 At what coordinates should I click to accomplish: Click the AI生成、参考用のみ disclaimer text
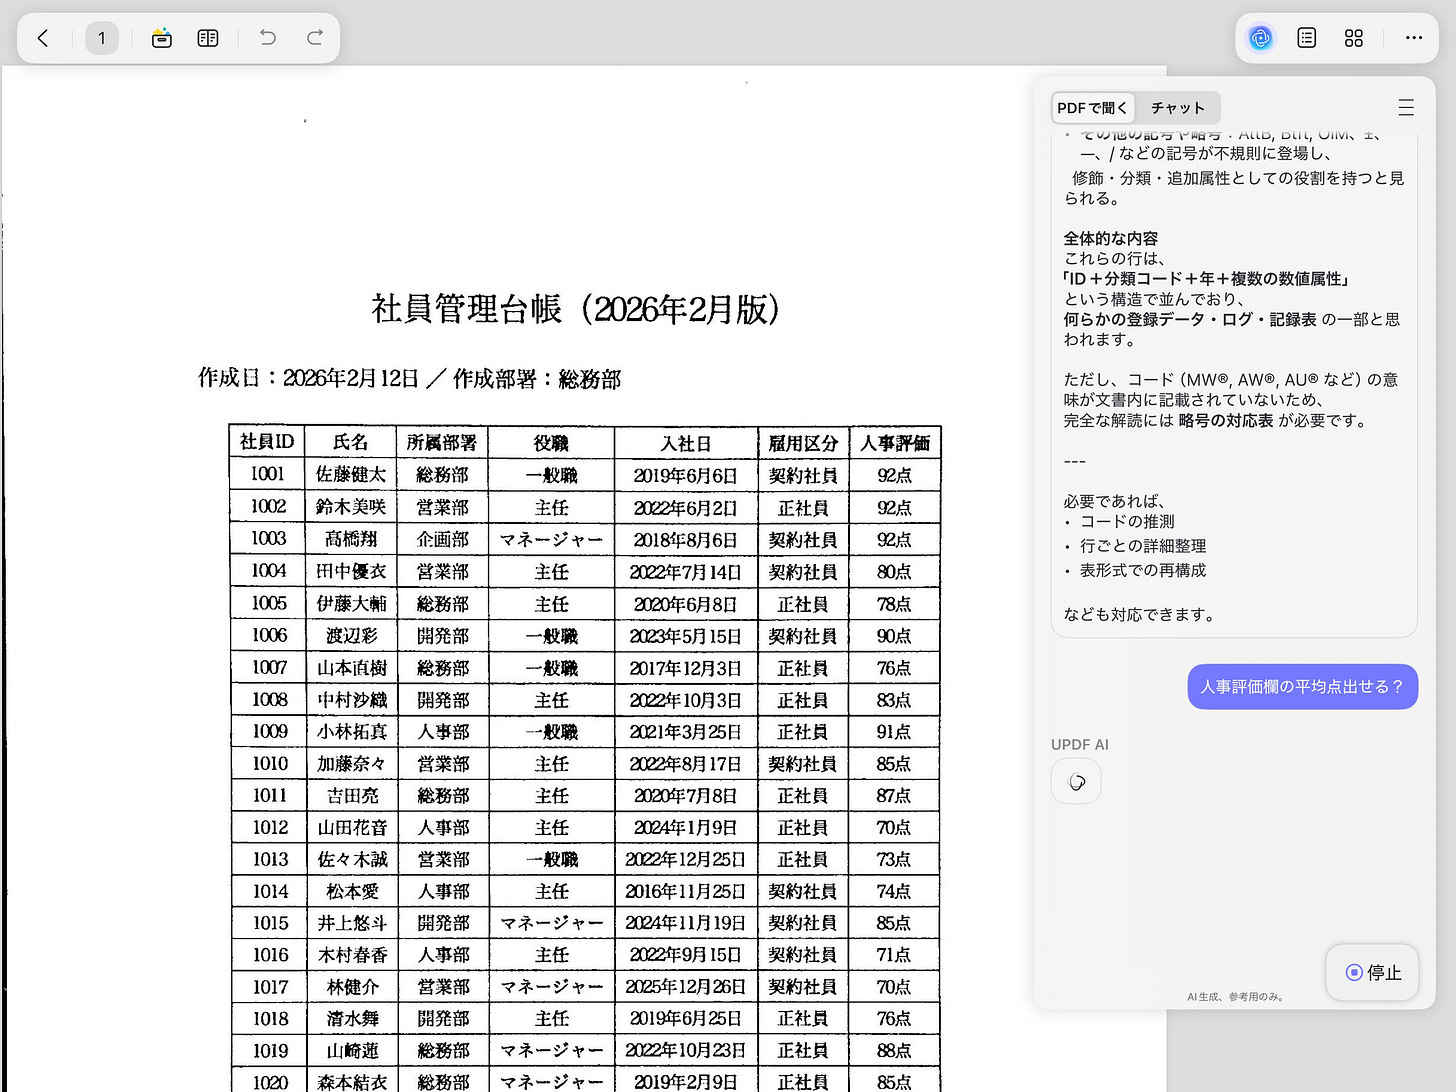[1238, 996]
